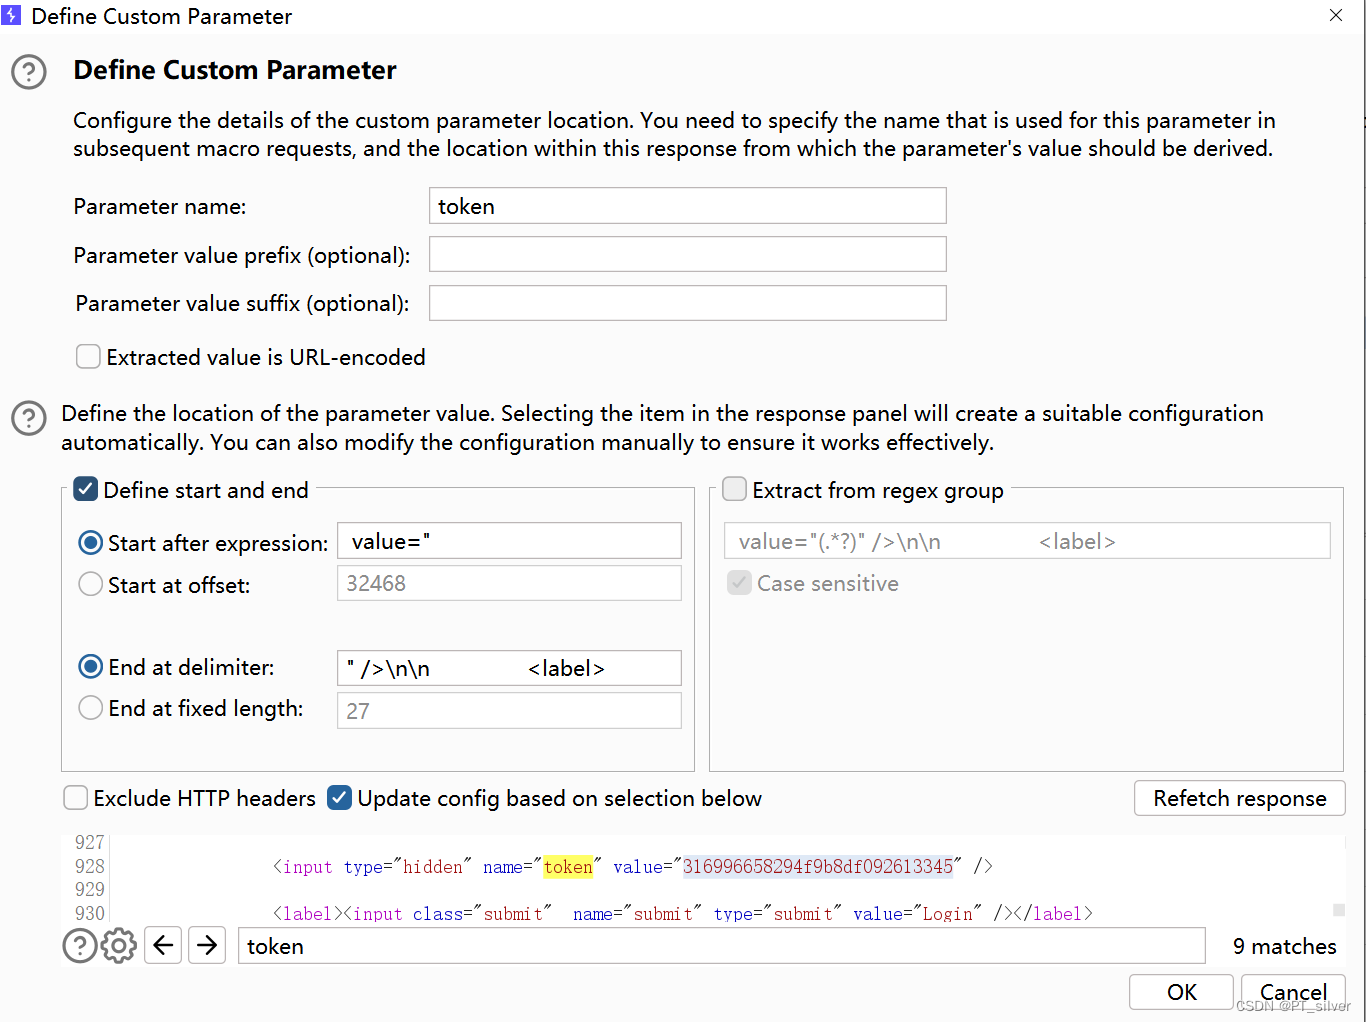Enable Extracted value is URL-encoded checkbox
Image resolution: width=1366 pixels, height=1022 pixels.
88,357
